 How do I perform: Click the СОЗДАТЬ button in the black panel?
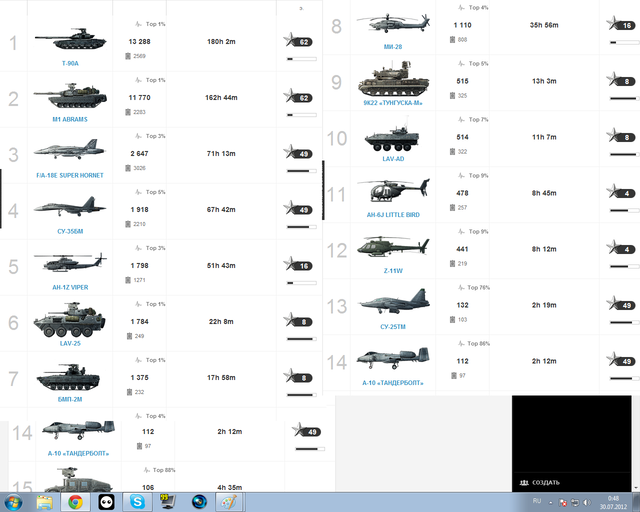[540, 483]
